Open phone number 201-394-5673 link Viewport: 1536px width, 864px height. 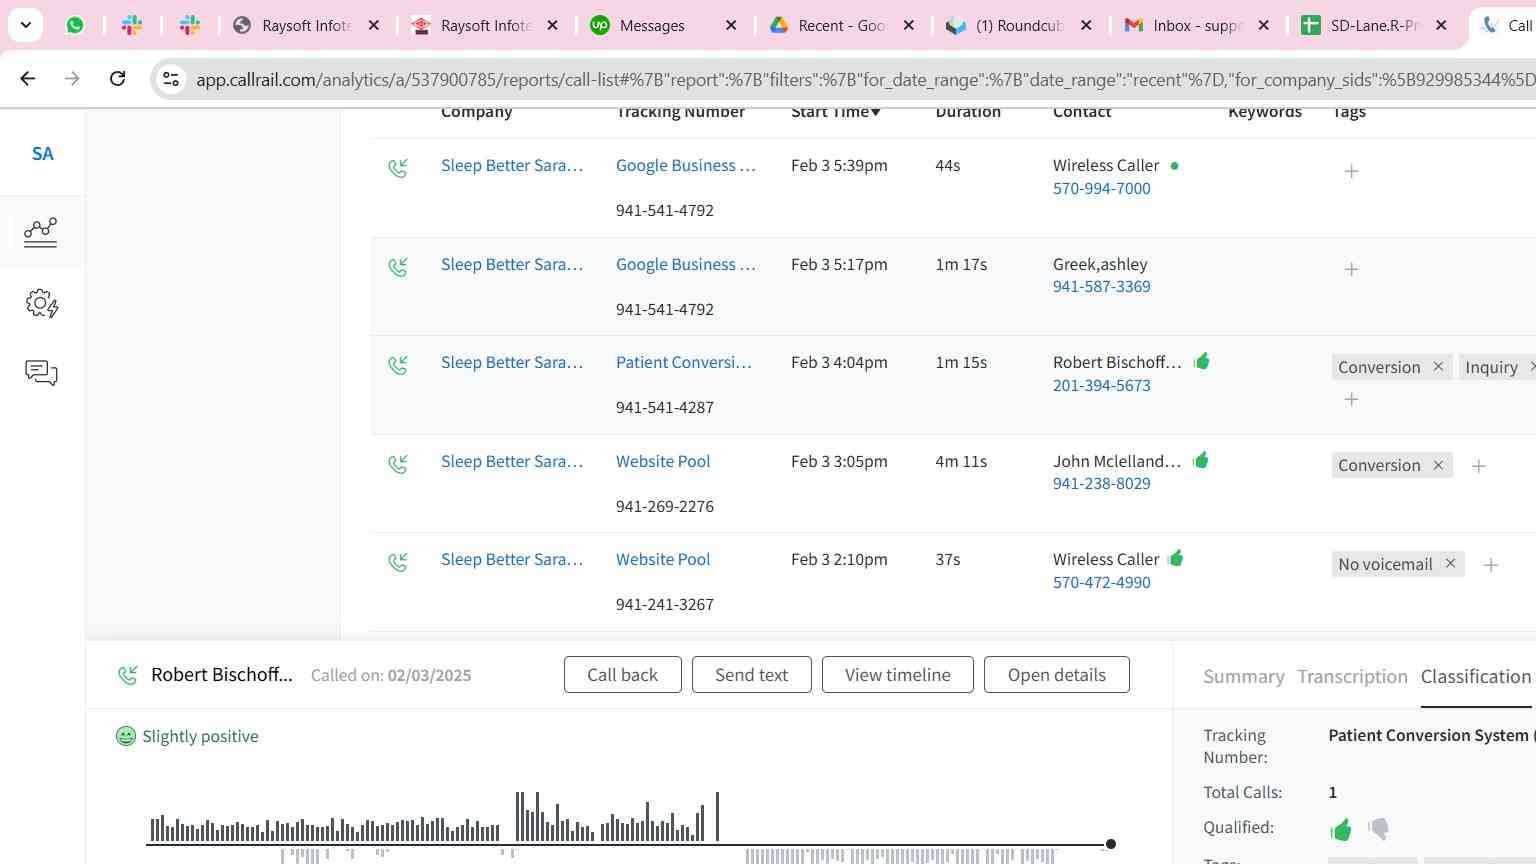(x=1101, y=386)
